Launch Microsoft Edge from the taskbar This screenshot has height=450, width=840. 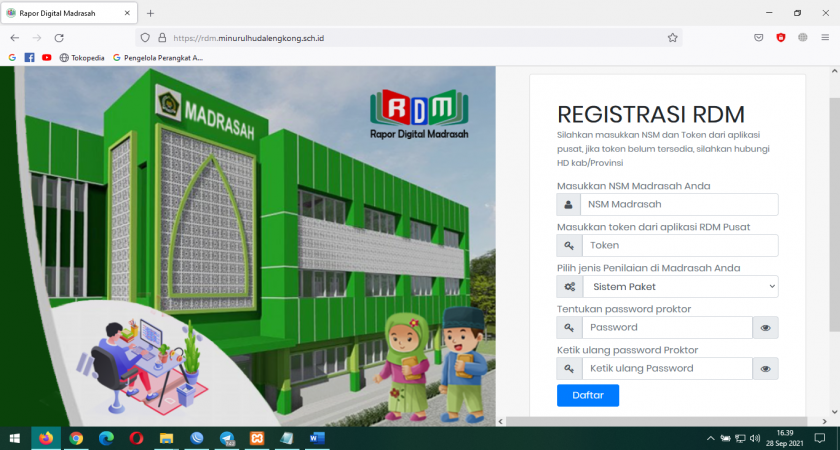[106, 438]
